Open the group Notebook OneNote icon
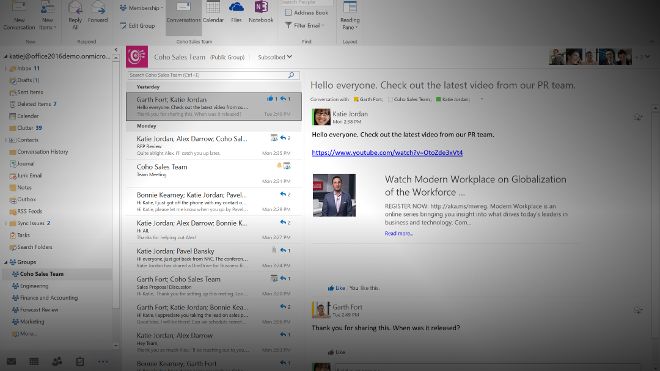660x371 pixels. (x=261, y=13)
